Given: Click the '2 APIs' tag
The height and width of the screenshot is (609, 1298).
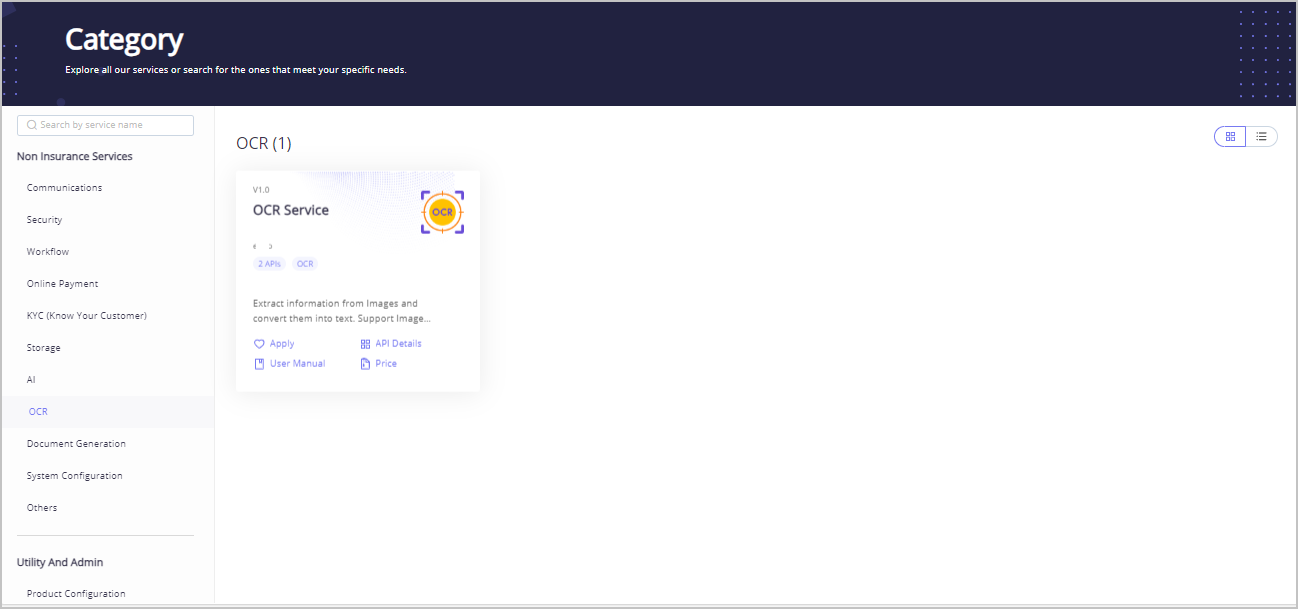Looking at the screenshot, I should coord(270,264).
